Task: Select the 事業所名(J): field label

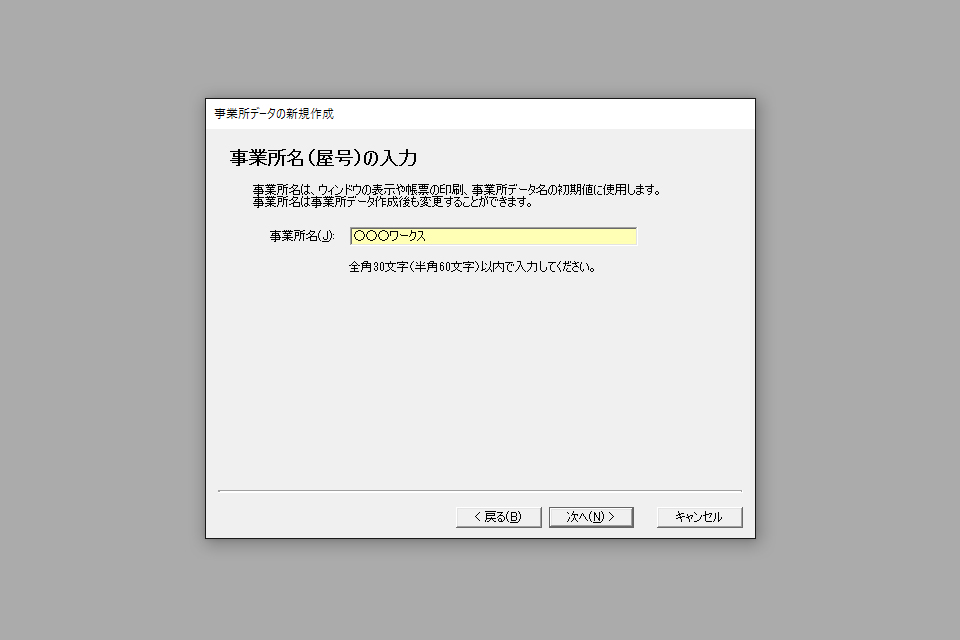Action: (302, 236)
